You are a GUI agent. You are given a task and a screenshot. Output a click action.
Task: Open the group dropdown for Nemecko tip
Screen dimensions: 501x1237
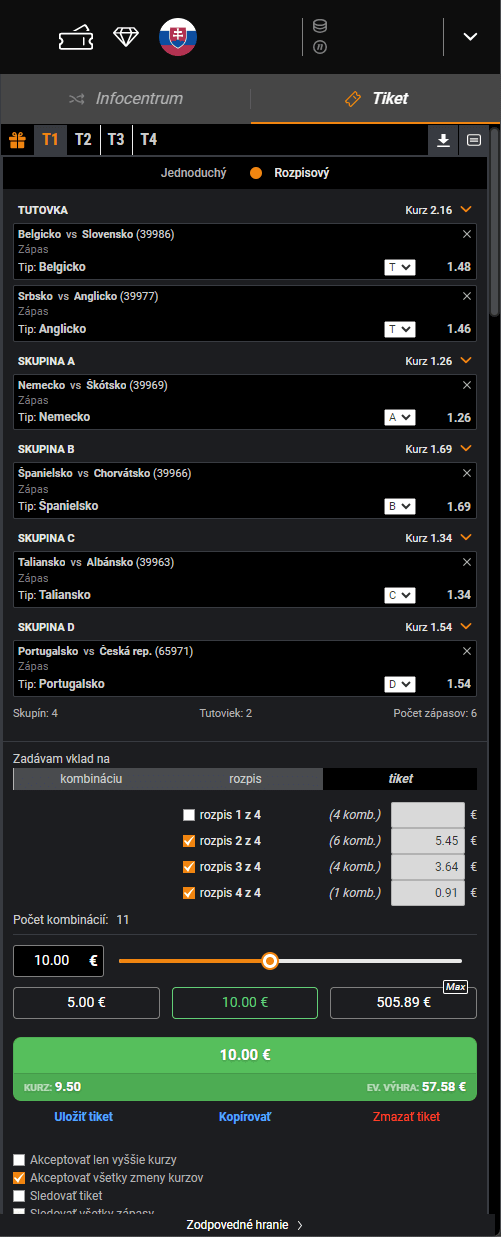[400, 417]
